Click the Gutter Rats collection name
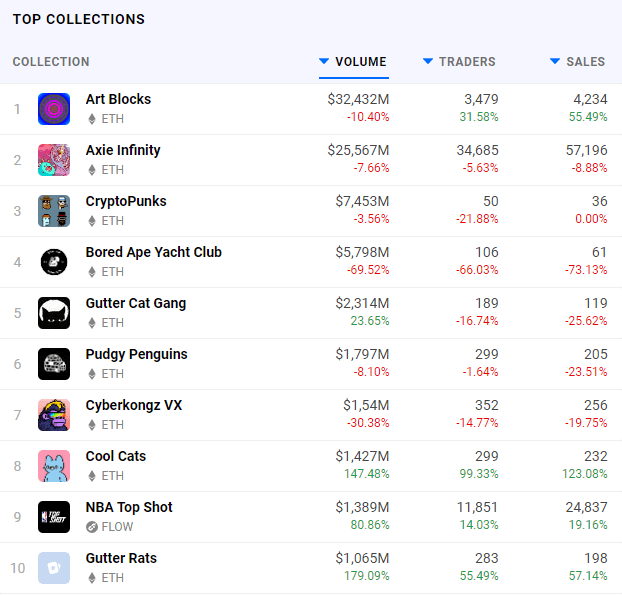The height and width of the screenshot is (595, 622). (121, 558)
